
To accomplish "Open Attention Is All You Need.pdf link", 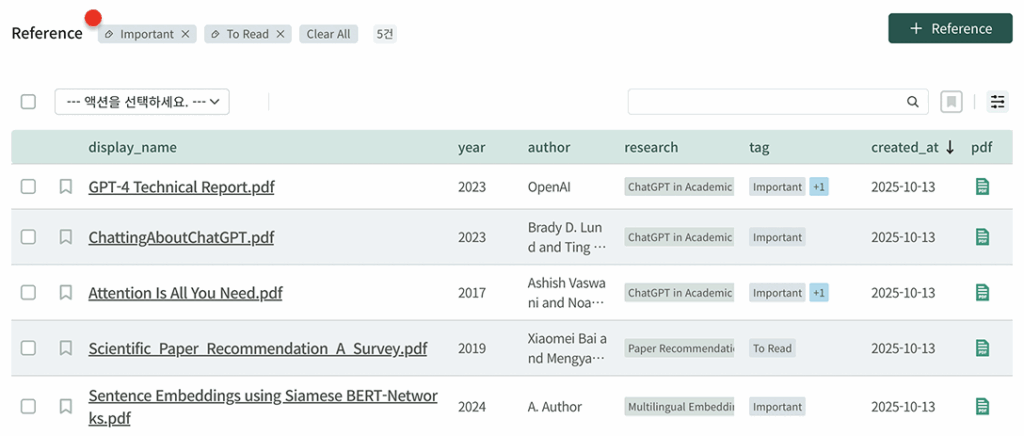I will point(185,293).
